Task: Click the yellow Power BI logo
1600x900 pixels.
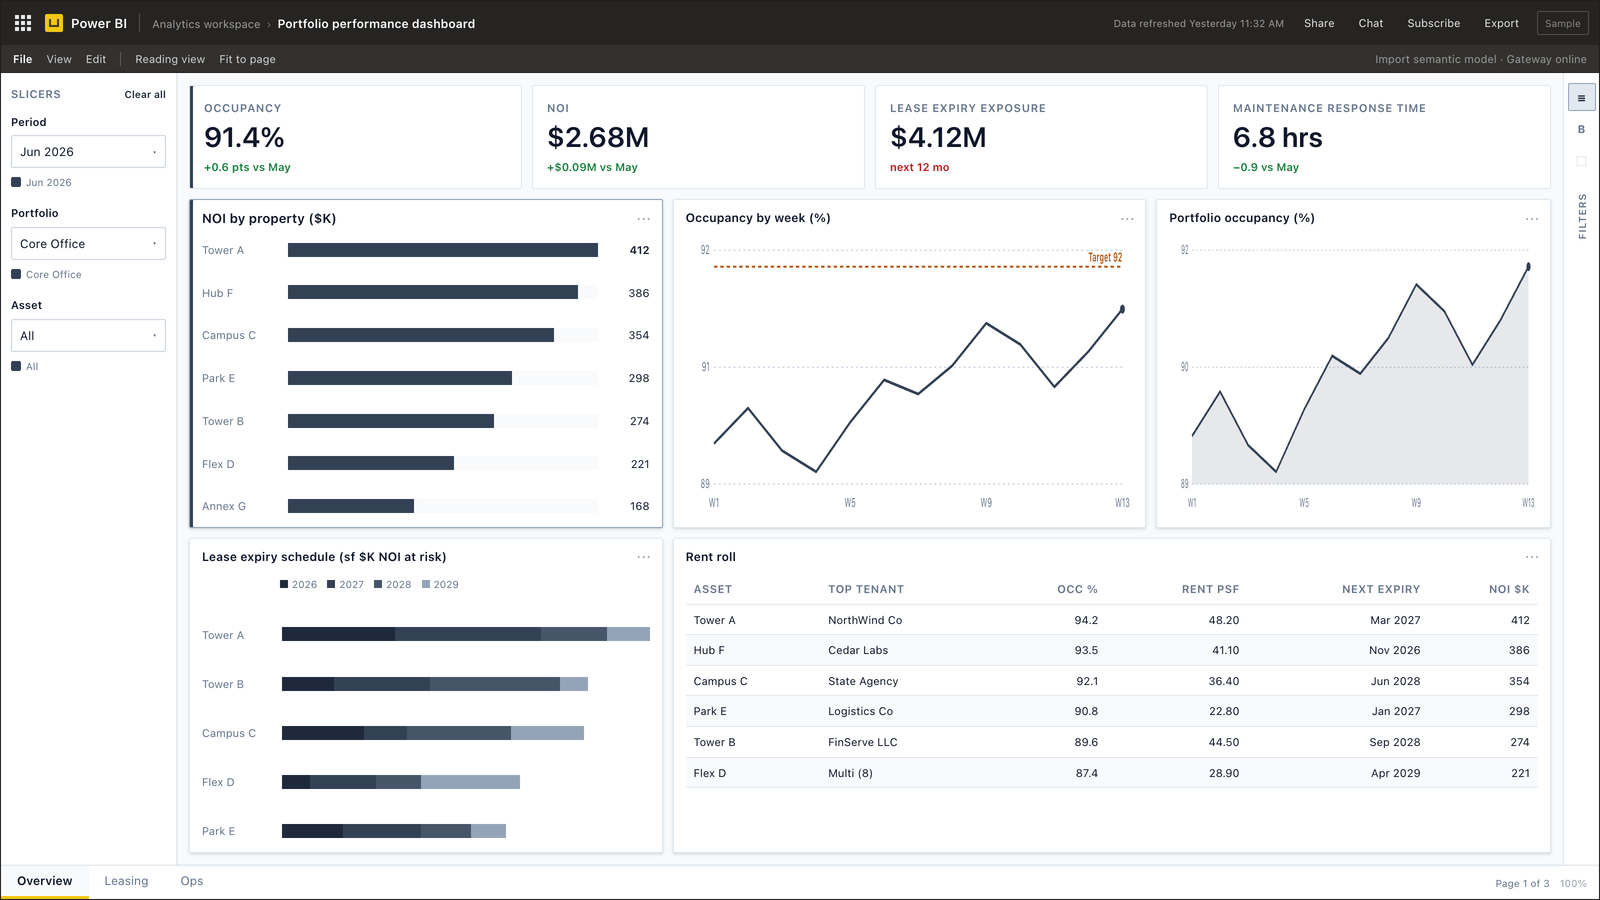Action: click(x=54, y=23)
